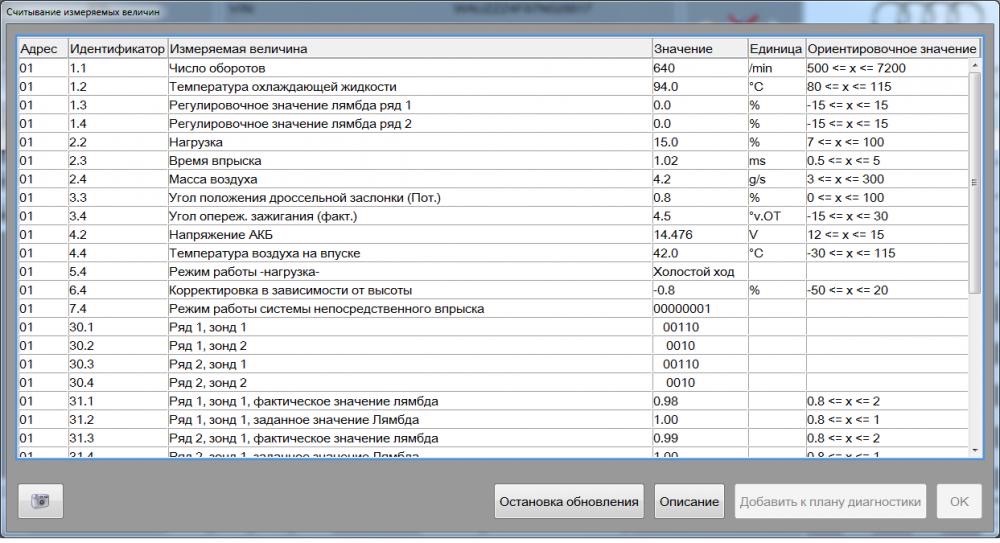Select Регулировочное значение лямбда ряд 2

(x=493, y=123)
